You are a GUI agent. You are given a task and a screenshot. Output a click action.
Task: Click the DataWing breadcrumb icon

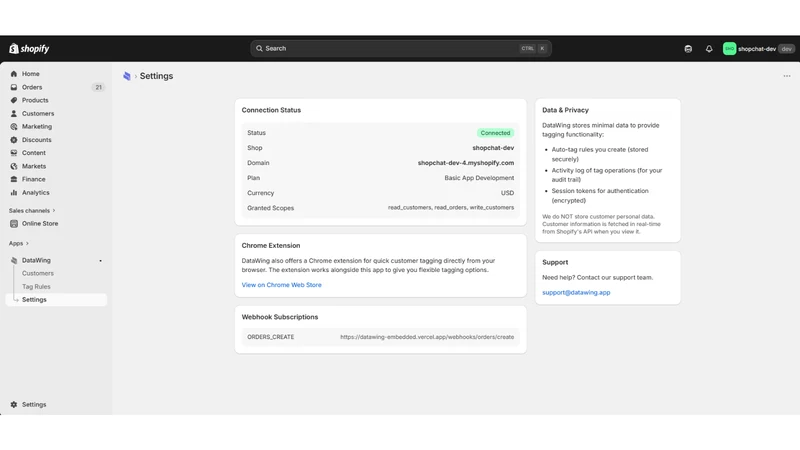(x=127, y=76)
